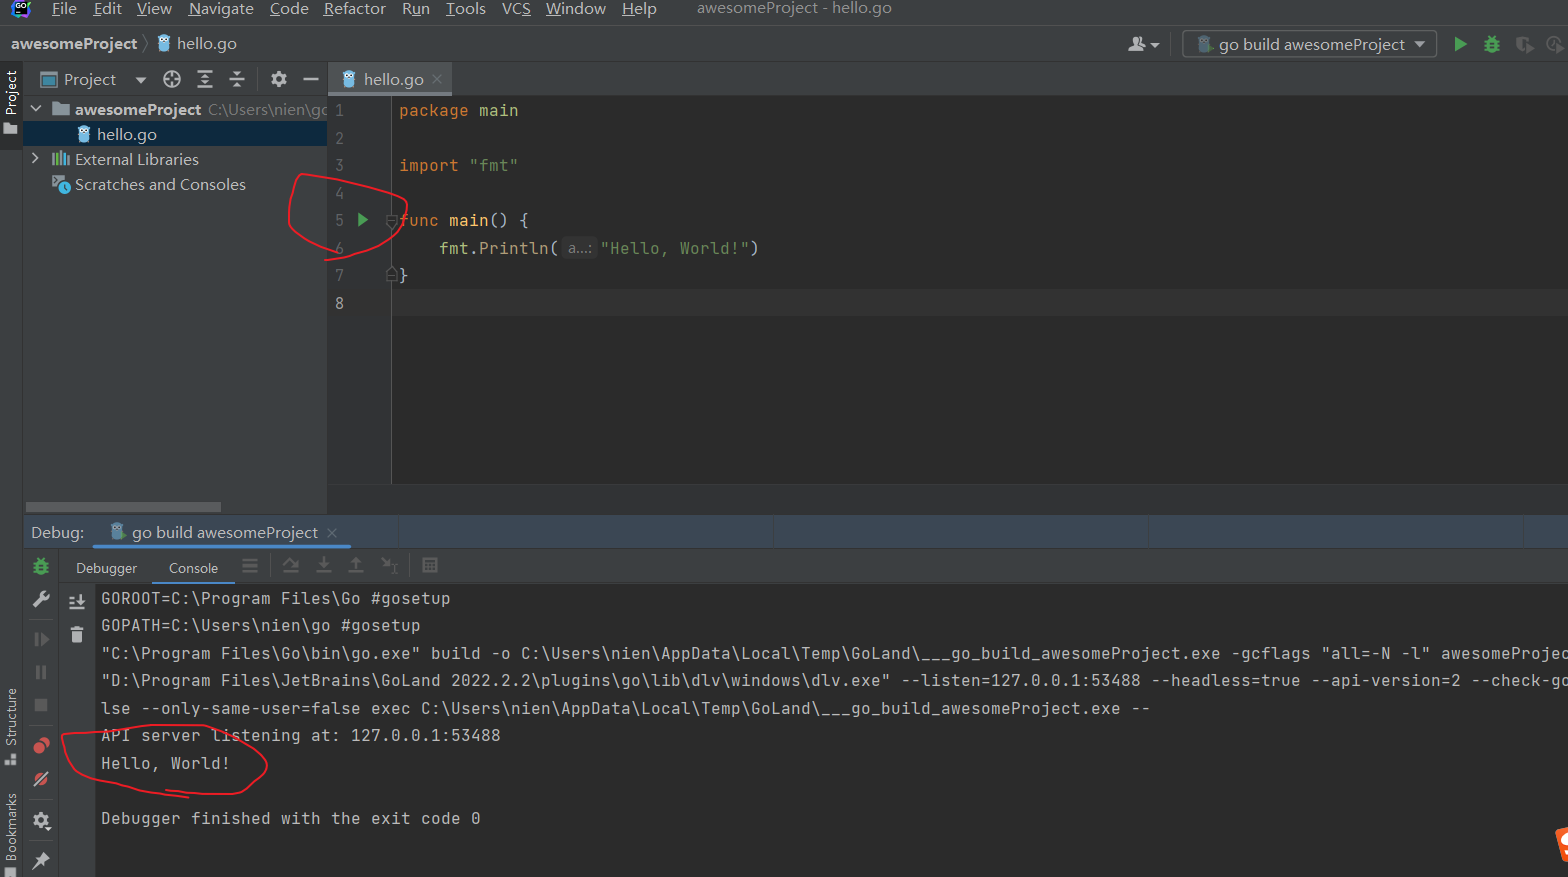This screenshot has width=1568, height=877.
Task: Open run configuration dropdown go build awesomeProject
Action: point(1310,44)
